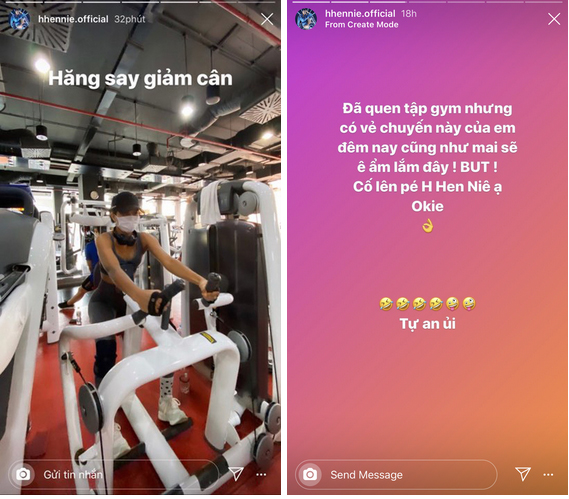Click hhennie.official username on left story
This screenshot has height=499, width=569.
73,19
